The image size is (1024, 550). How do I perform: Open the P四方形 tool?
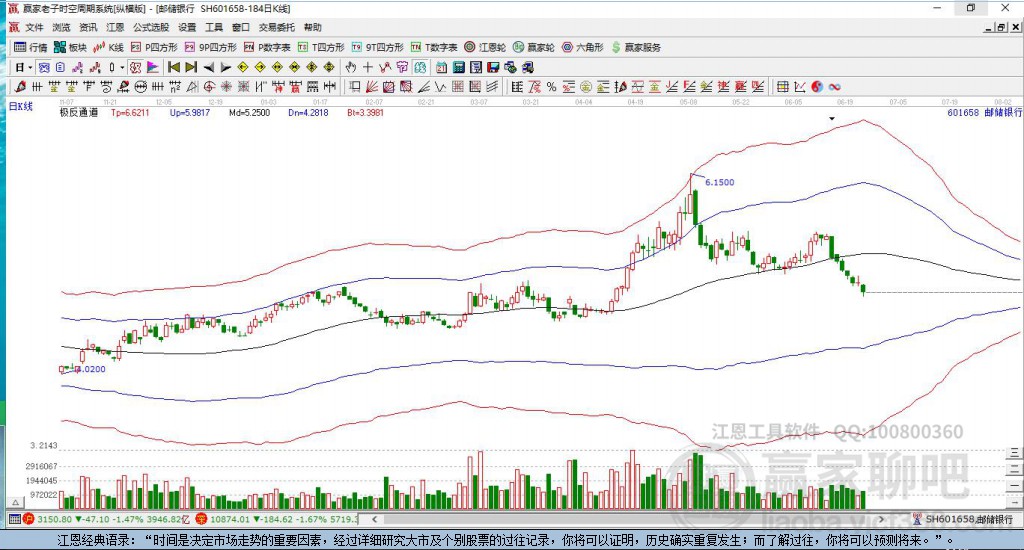[x=154, y=47]
